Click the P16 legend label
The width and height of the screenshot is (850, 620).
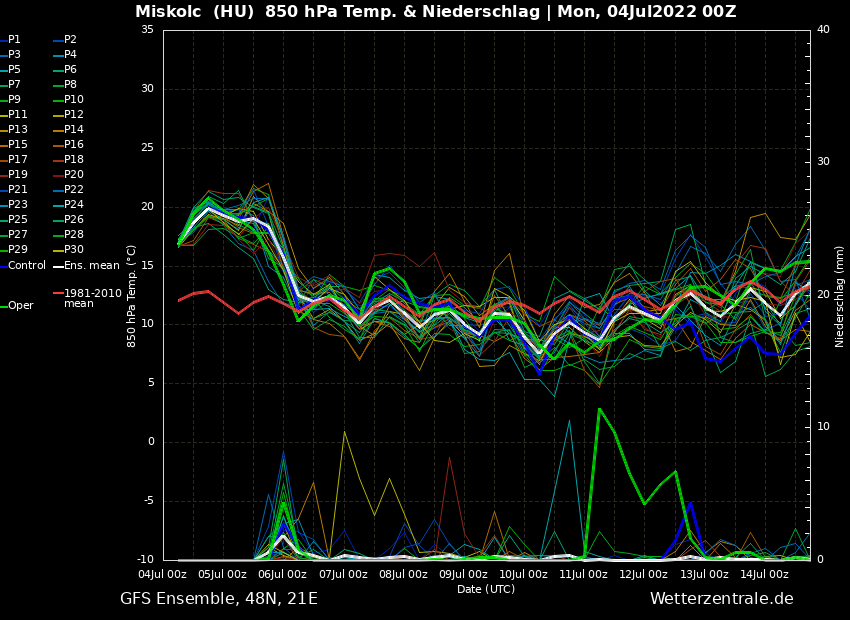73,145
